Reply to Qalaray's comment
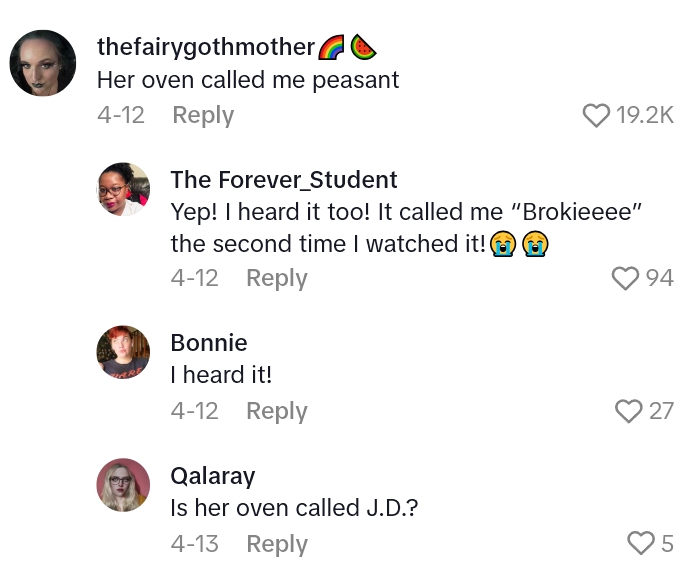The height and width of the screenshot is (568, 682). pyautogui.click(x=277, y=544)
